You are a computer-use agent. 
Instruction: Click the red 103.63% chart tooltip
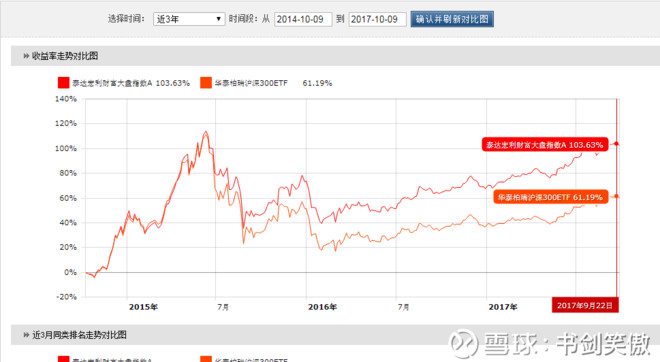pos(545,144)
